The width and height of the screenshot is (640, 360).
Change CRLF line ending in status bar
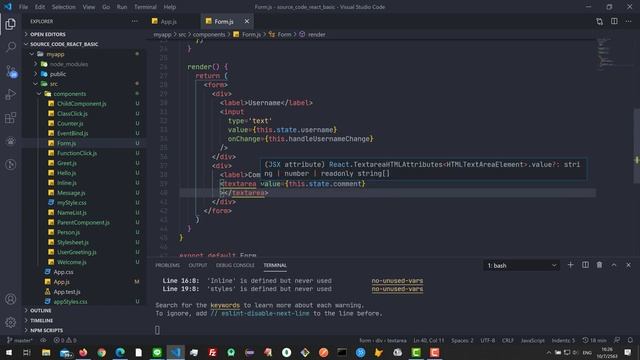[x=508, y=340]
